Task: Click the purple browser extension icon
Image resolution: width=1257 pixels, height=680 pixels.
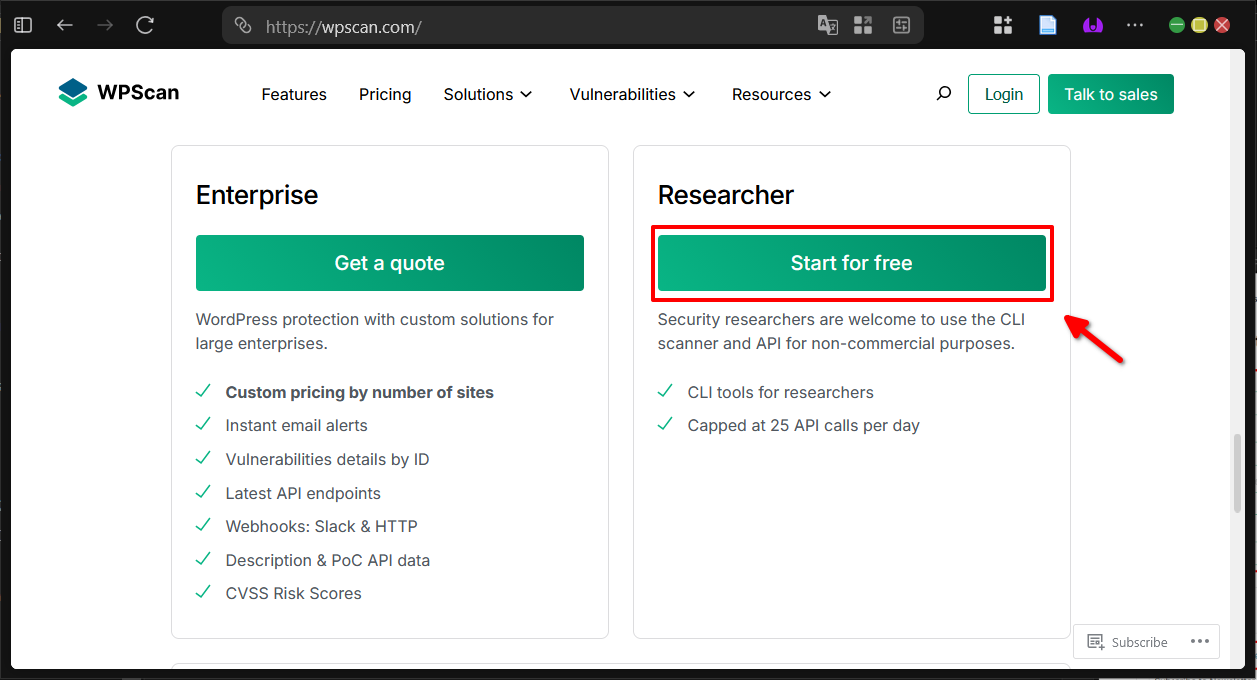Action: point(1092,24)
